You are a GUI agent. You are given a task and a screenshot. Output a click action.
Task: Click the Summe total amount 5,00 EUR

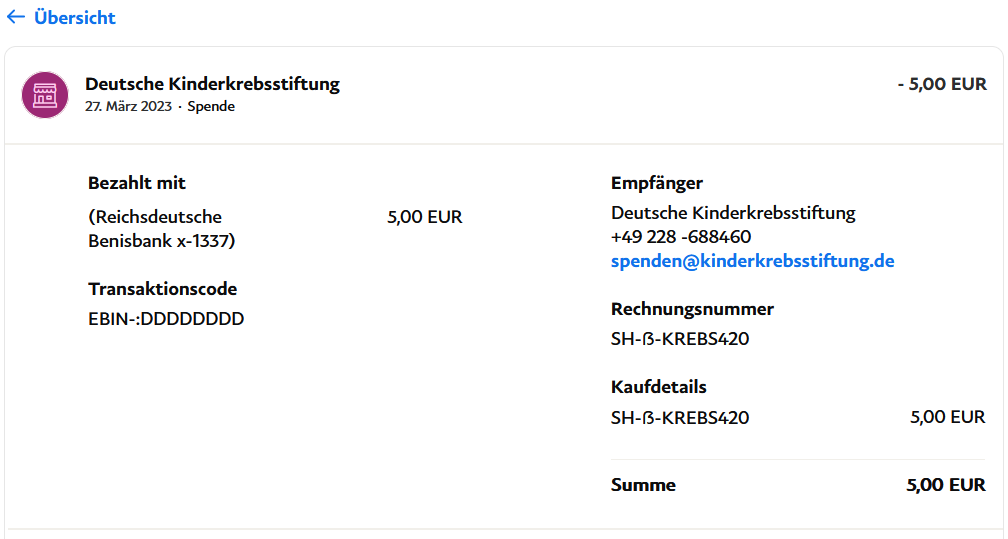tap(946, 485)
